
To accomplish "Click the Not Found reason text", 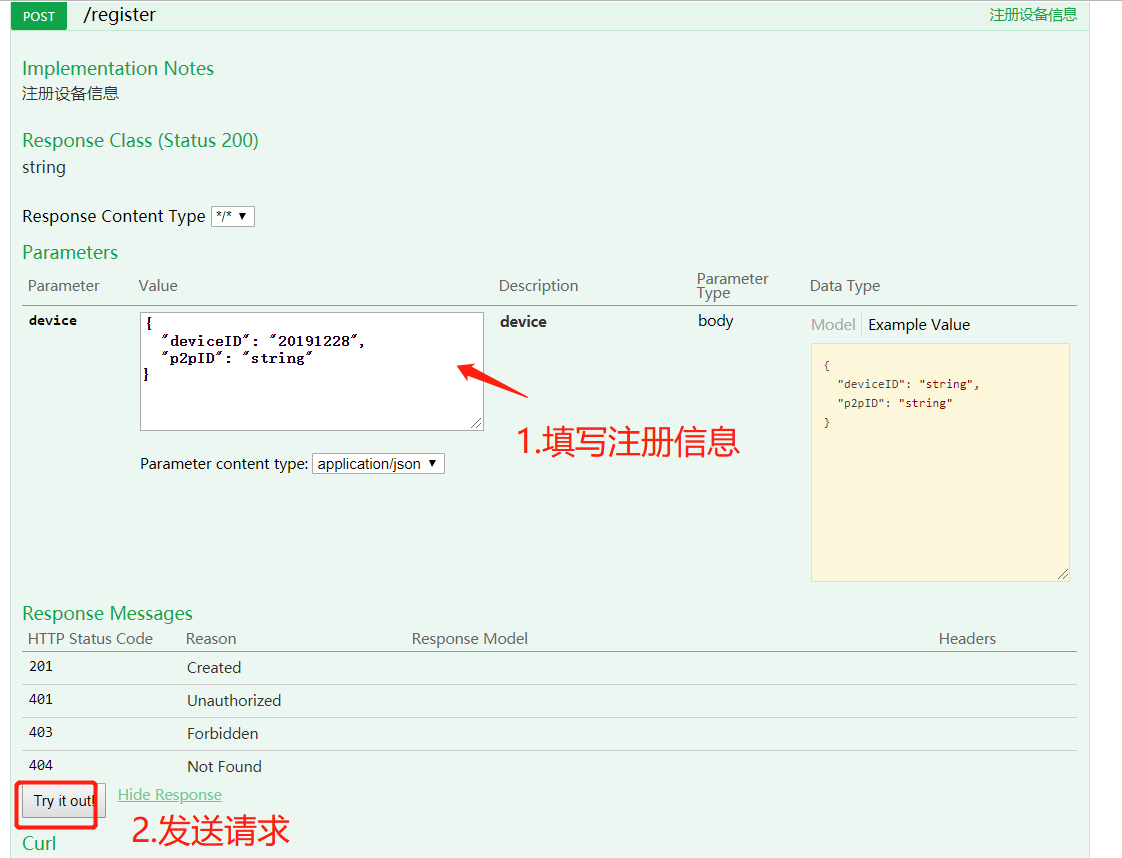I will [x=225, y=766].
